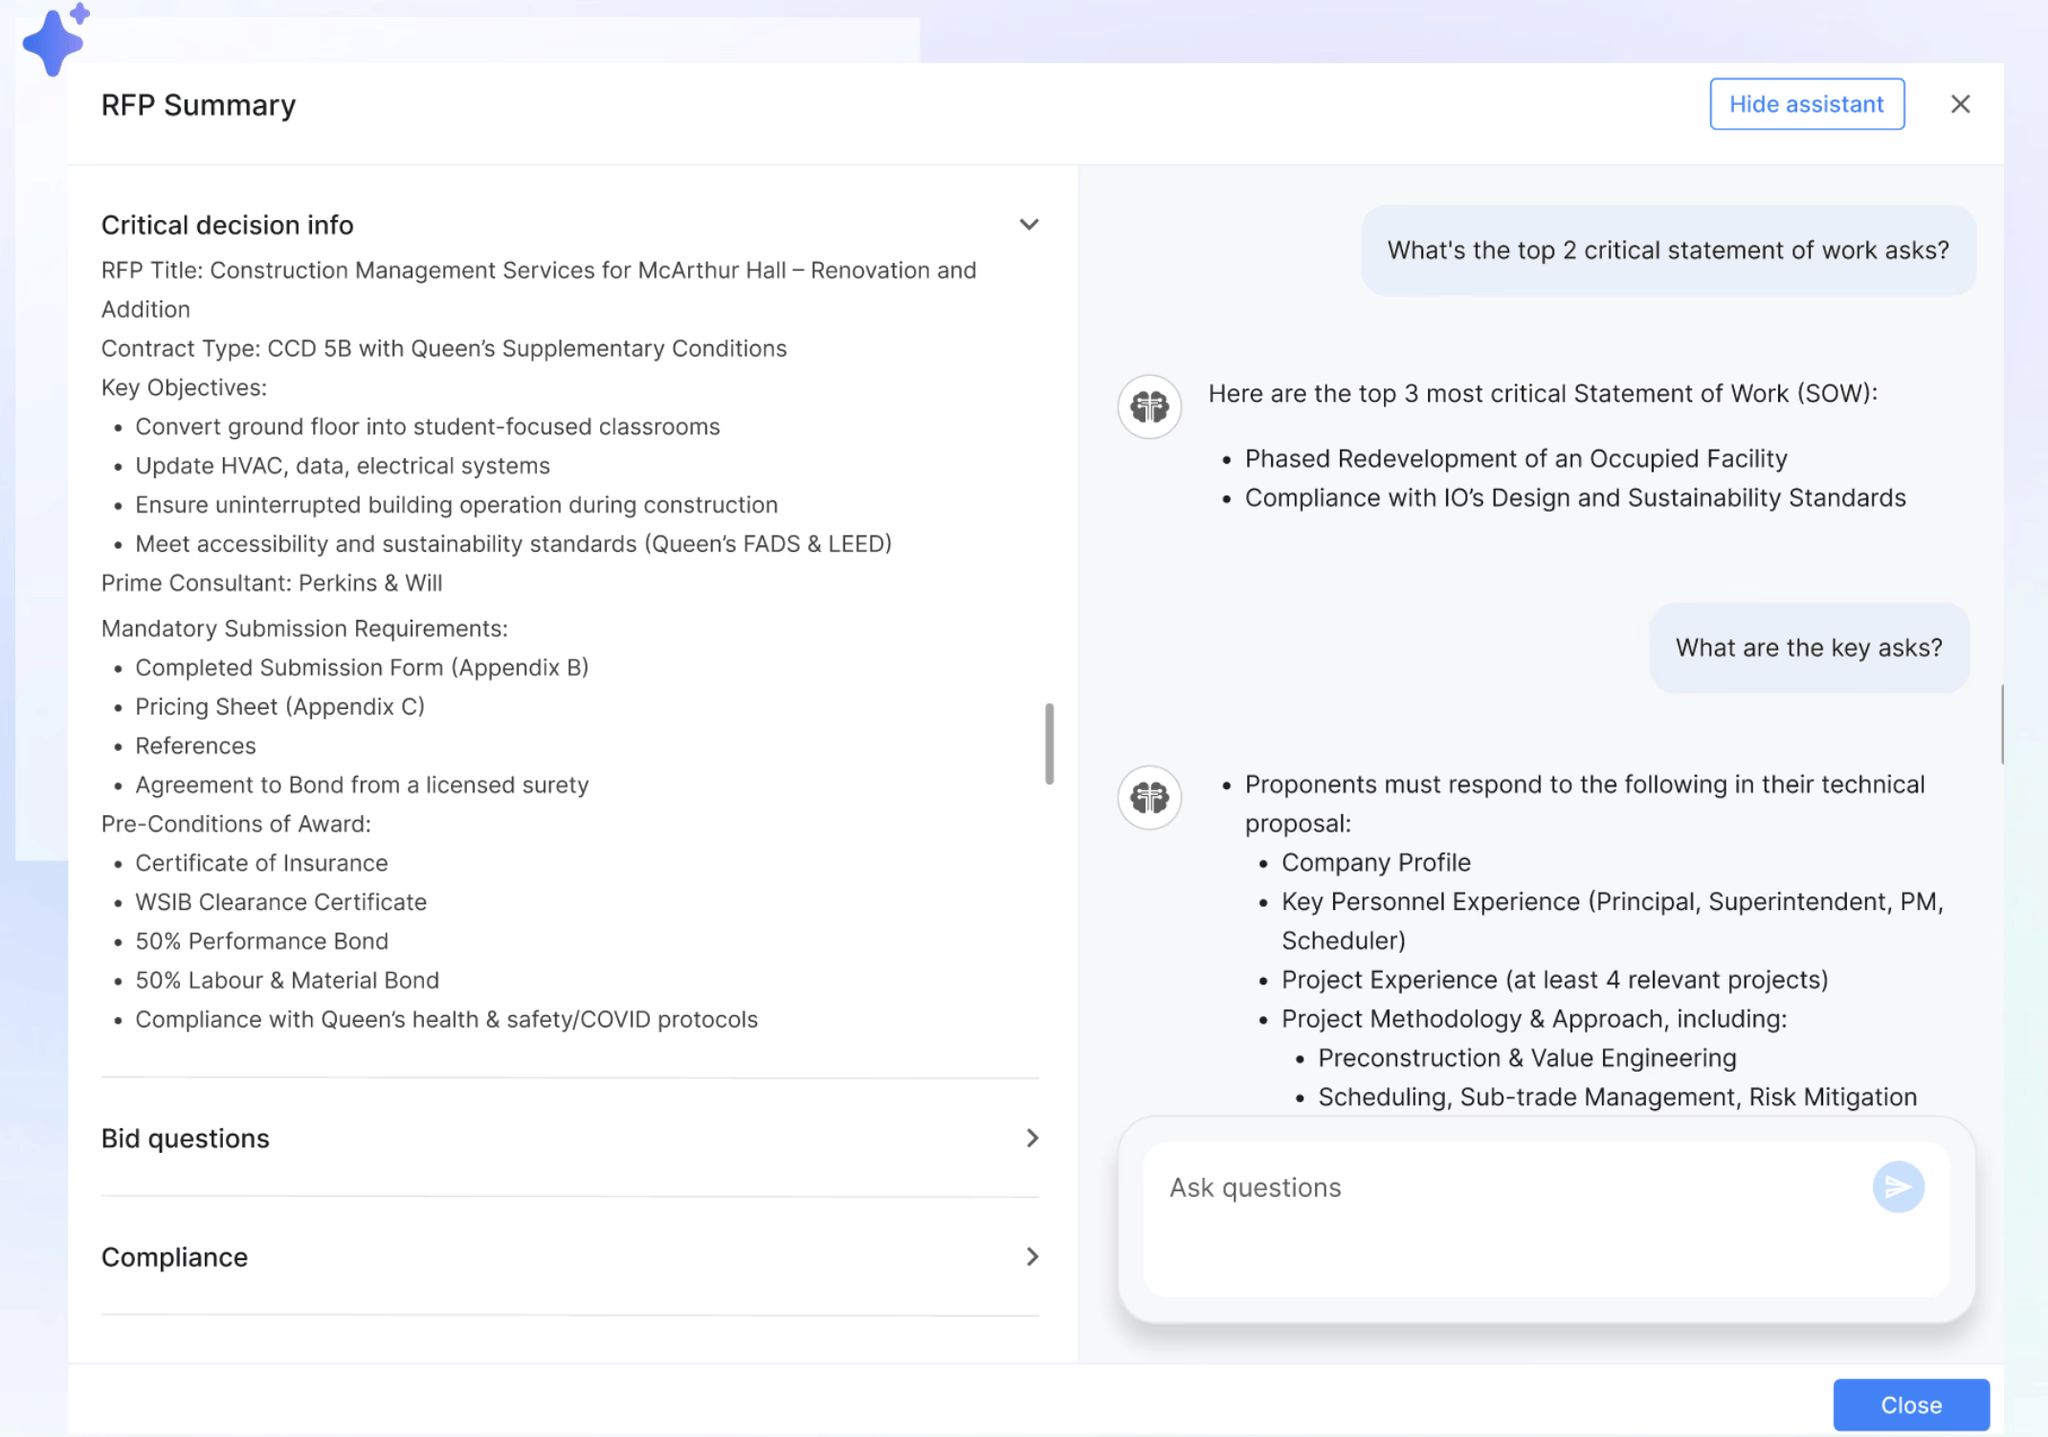Screen dimensions: 2048x1437
Task: Click the chevron next to Critical decision info
Action: tap(1030, 224)
